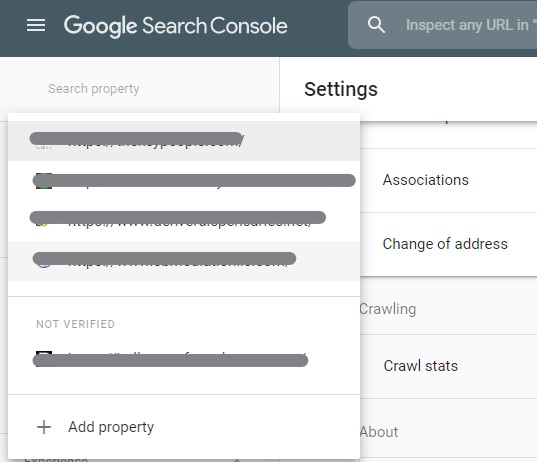Image resolution: width=537 pixels, height=462 pixels.
Task: Select the second property with longest redacted URL
Action: tap(184, 181)
